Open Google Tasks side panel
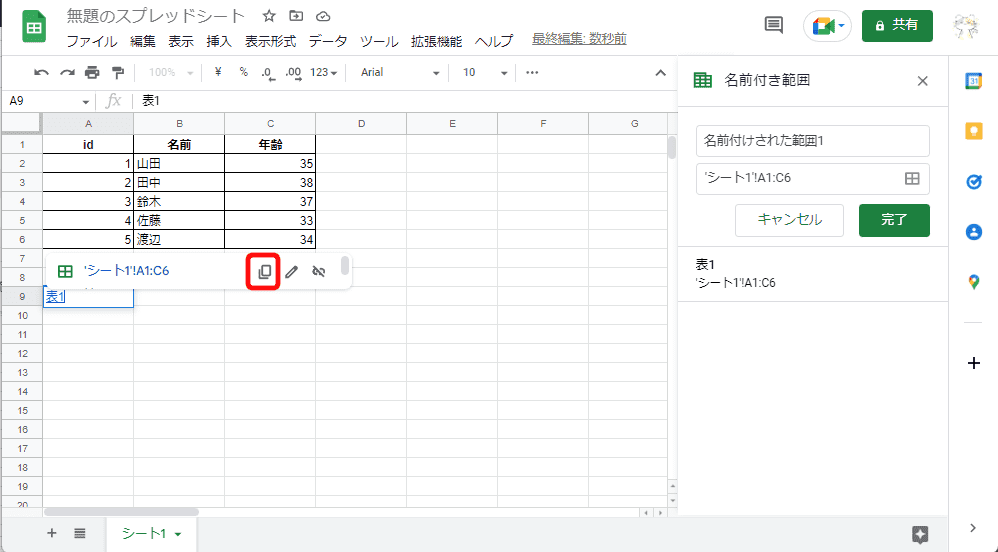Image resolution: width=998 pixels, height=552 pixels. [x=973, y=182]
